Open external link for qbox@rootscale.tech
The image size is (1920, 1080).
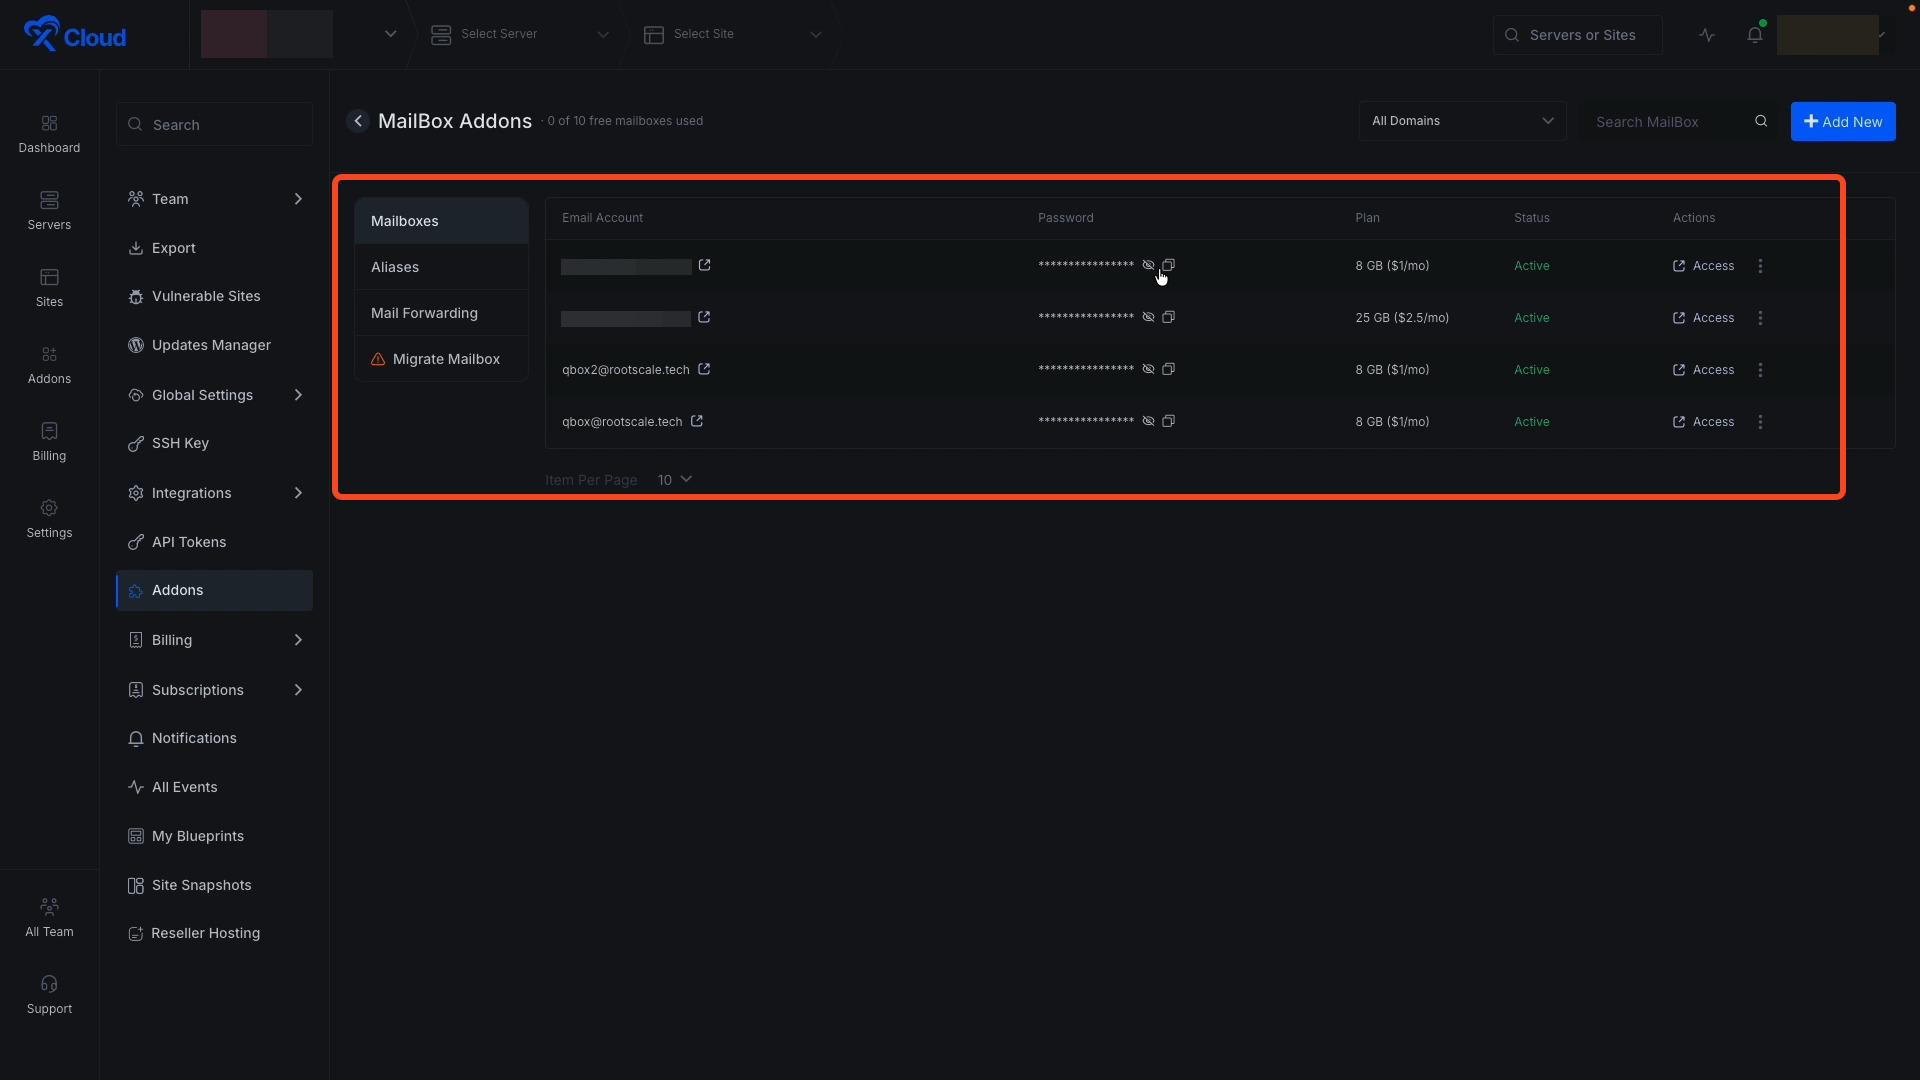pyautogui.click(x=697, y=421)
